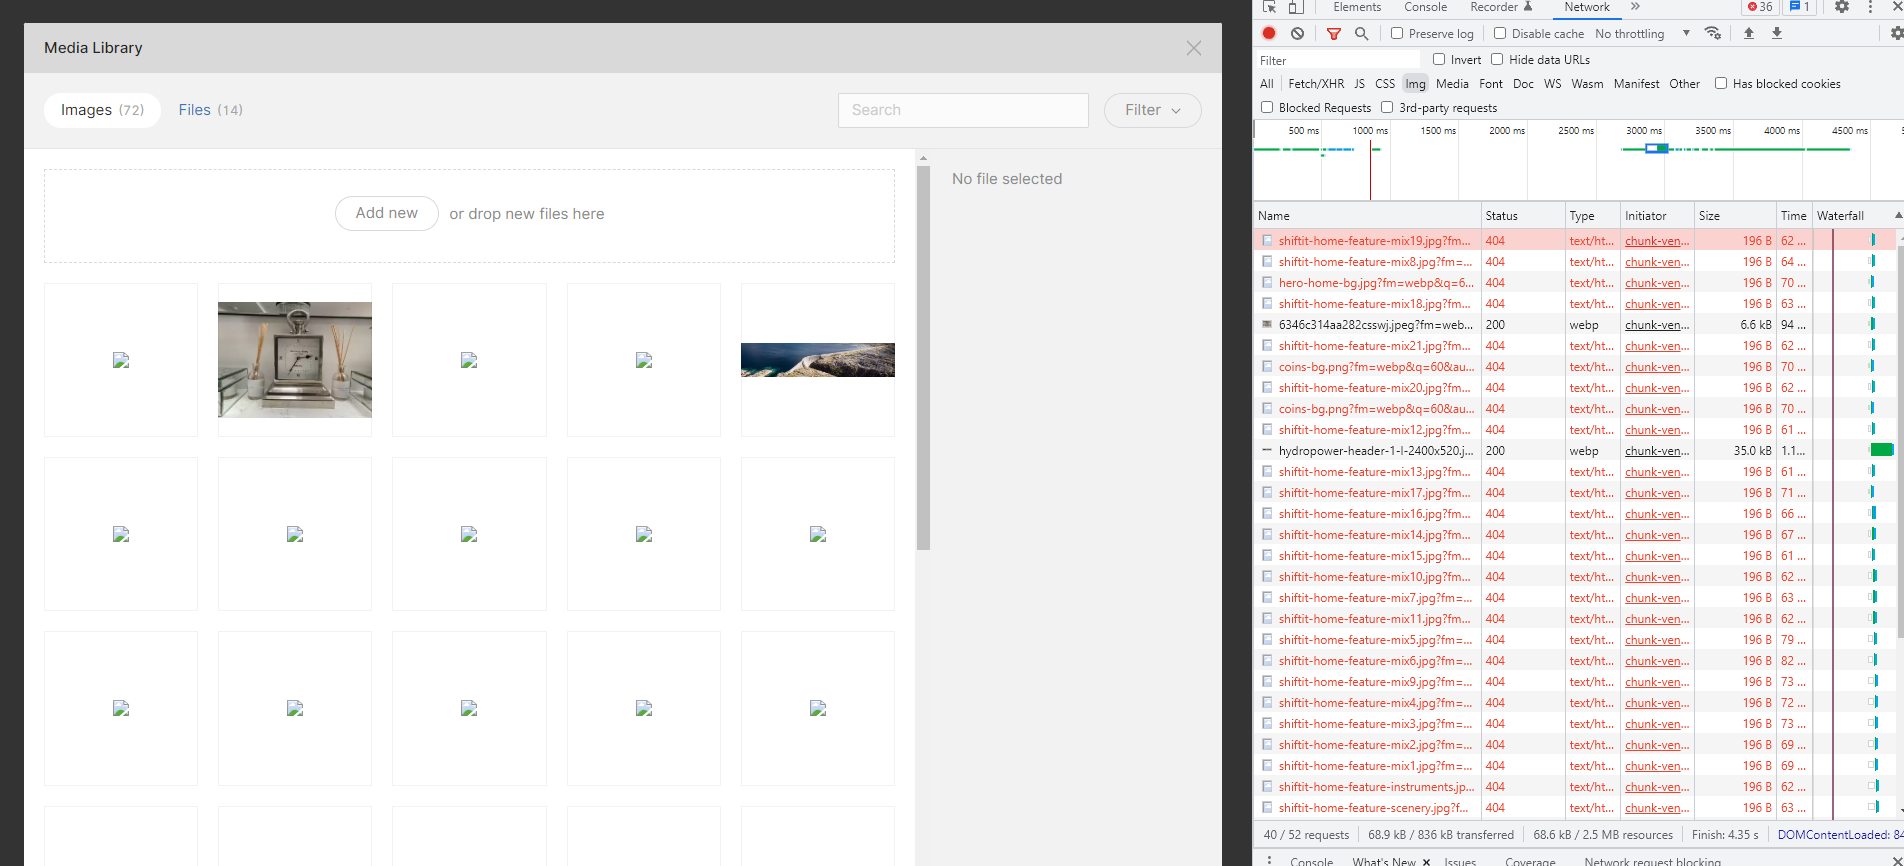Image resolution: width=1904 pixels, height=866 pixels.
Task: Select the clock photo thumbnail
Action: (295, 360)
